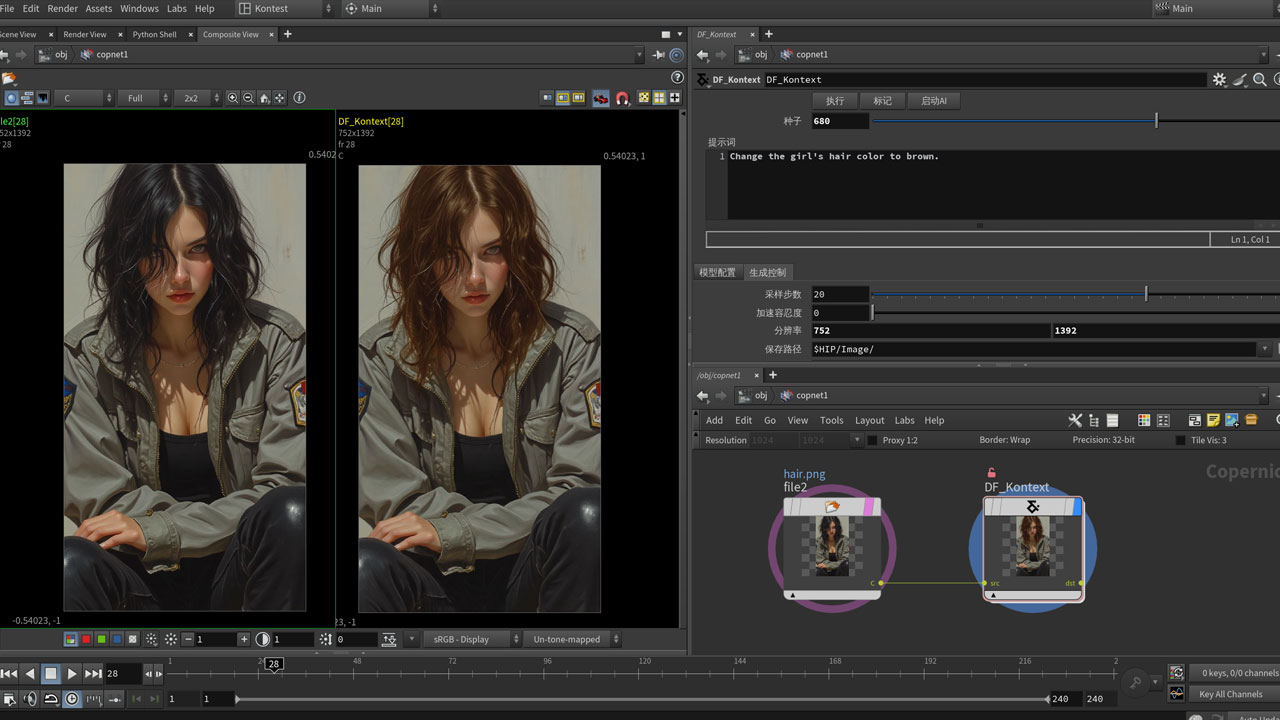Click the DF_Kontext node type icon in parameters
The image size is (1280, 720).
coord(703,79)
